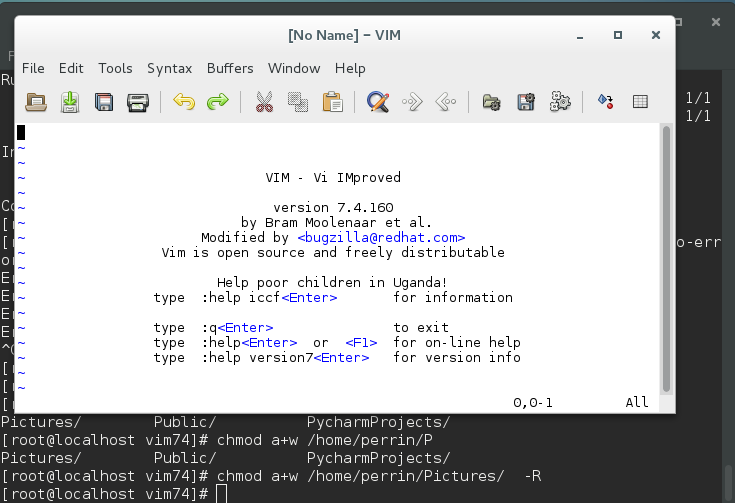Screen dimensions: 735x503
Task: Click the Run script gears icon
Action: point(560,102)
